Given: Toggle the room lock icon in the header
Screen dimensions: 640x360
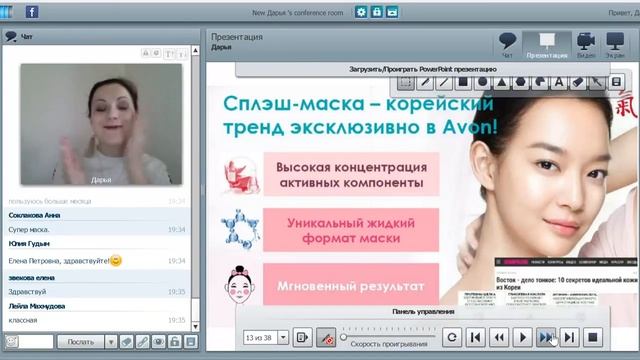Looking at the screenshot, I should pyautogui.click(x=376, y=12).
